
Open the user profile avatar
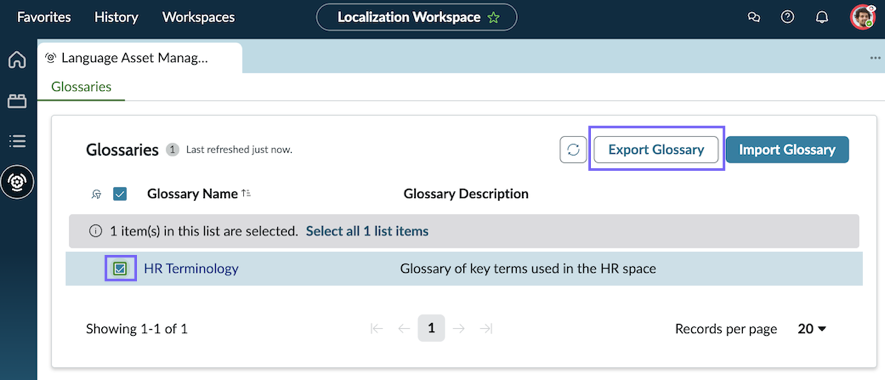point(862,18)
